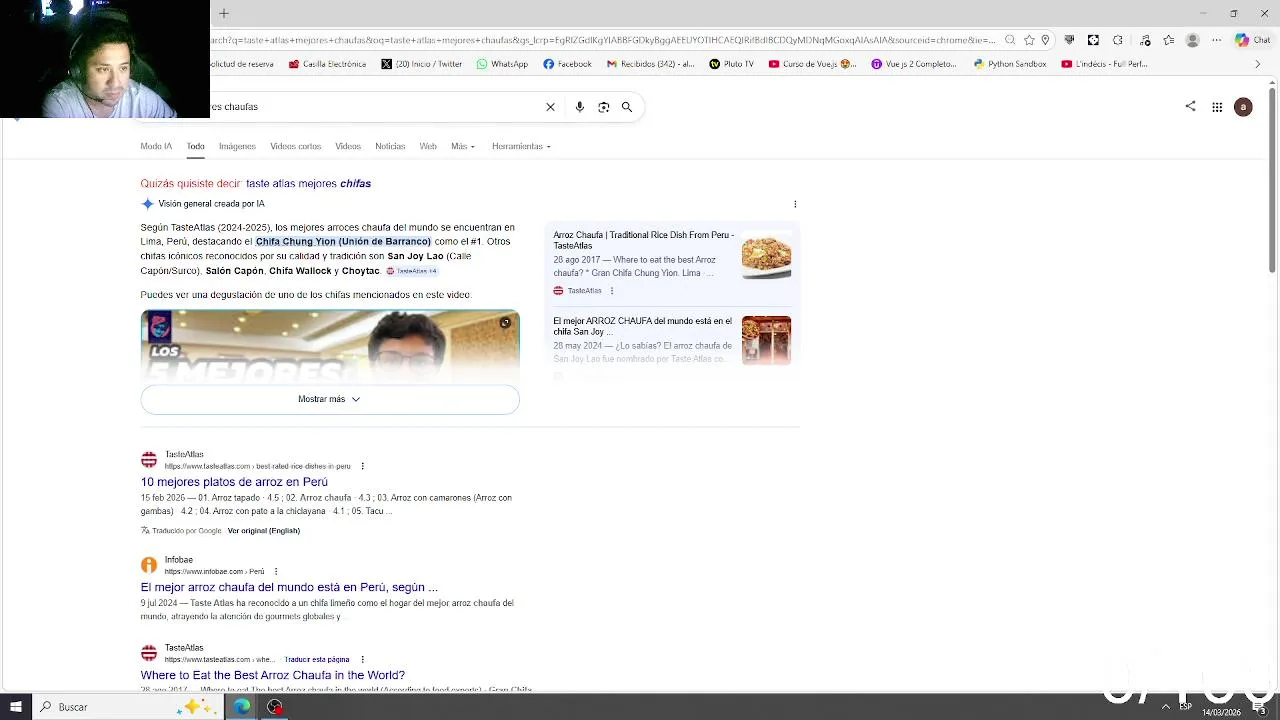Switch to Videos cortos tab
1280x720 pixels.
[295, 146]
